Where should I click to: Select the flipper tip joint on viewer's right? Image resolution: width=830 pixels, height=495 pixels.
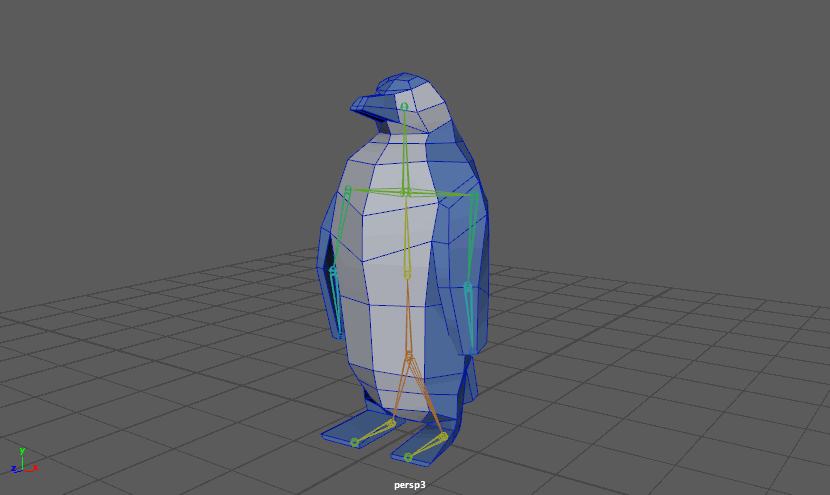(472, 351)
